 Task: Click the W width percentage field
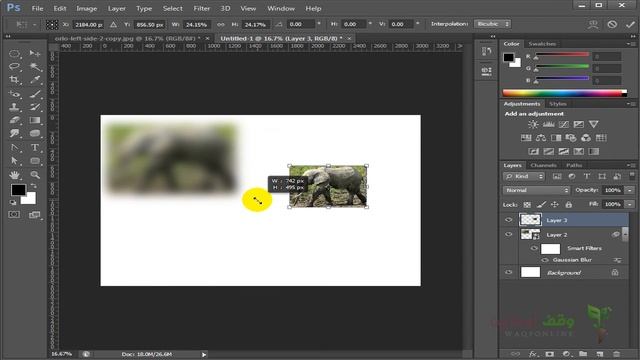pyautogui.click(x=196, y=24)
